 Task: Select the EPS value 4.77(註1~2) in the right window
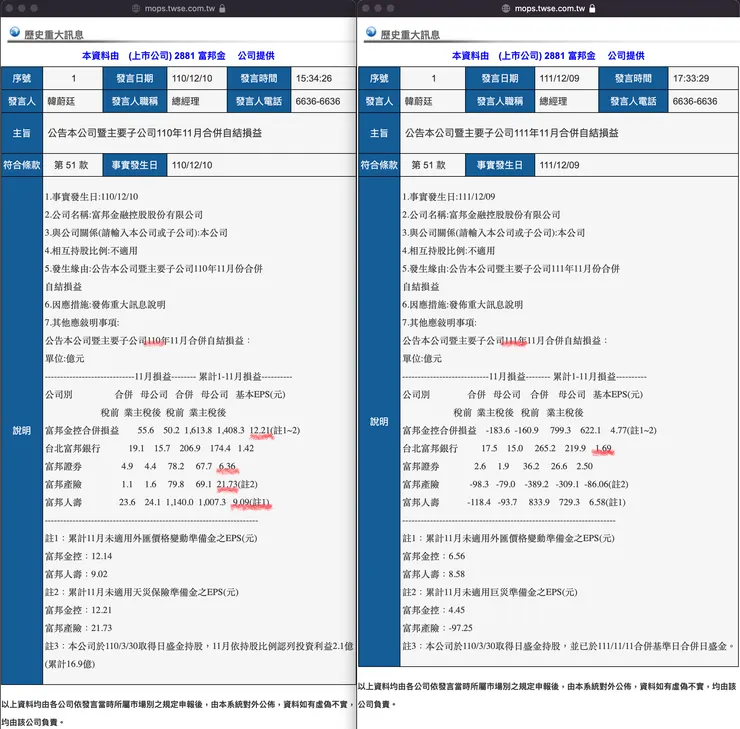click(633, 430)
